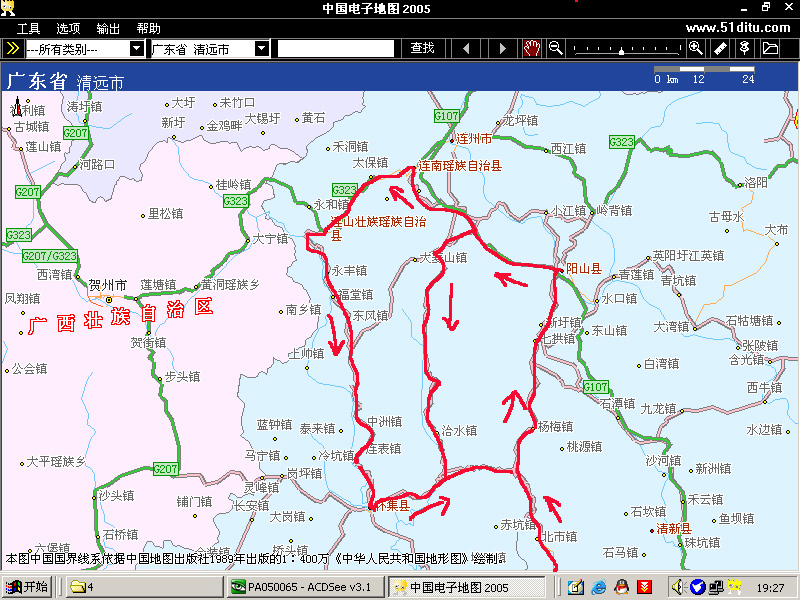Click 西江镇 label on map
The image size is (800, 600).
(x=568, y=148)
